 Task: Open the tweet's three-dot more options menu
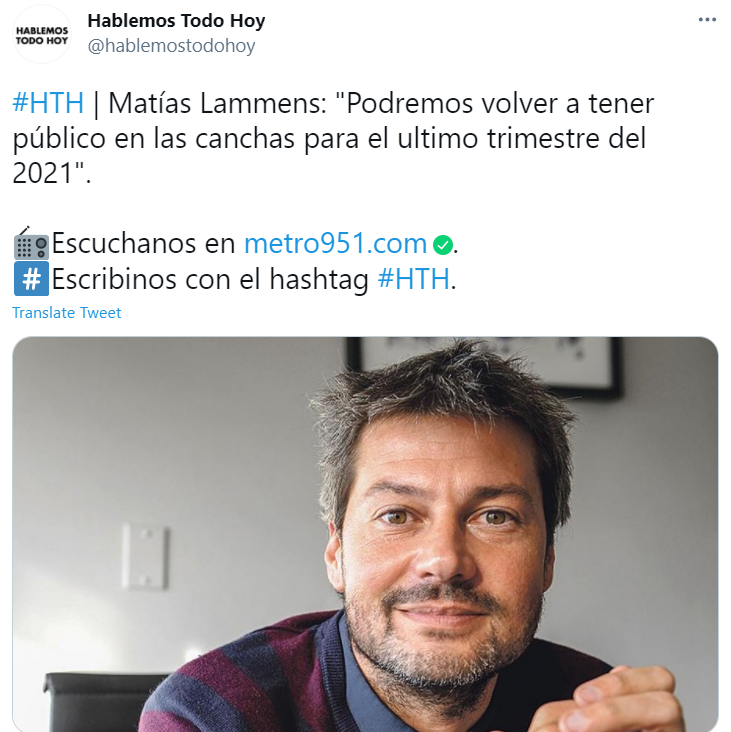tap(707, 20)
